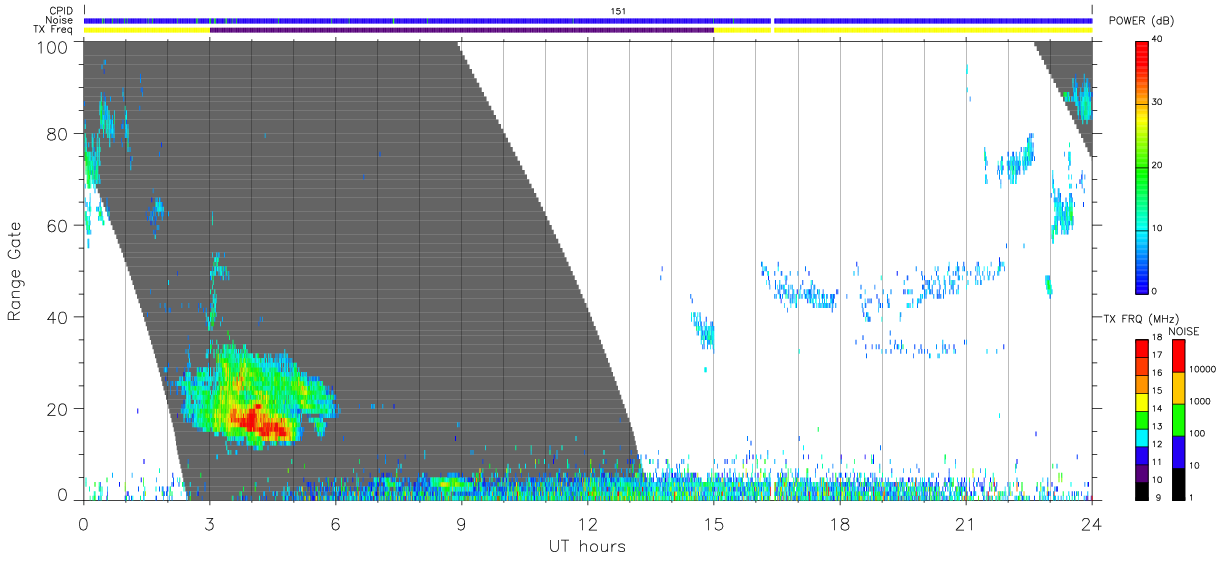Click the y-axis tick label 100
This screenshot has height=567, width=1228.
(x=54, y=47)
